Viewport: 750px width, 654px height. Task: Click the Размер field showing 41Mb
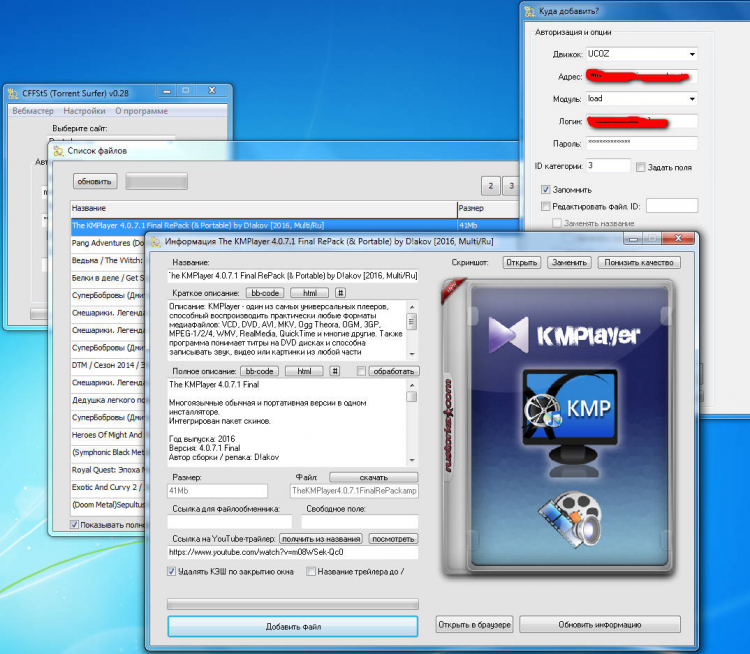[x=217, y=491]
